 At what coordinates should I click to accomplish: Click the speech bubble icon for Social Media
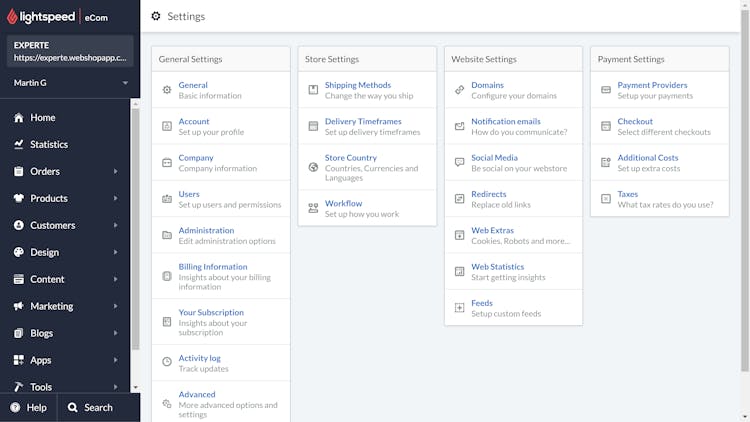459,162
